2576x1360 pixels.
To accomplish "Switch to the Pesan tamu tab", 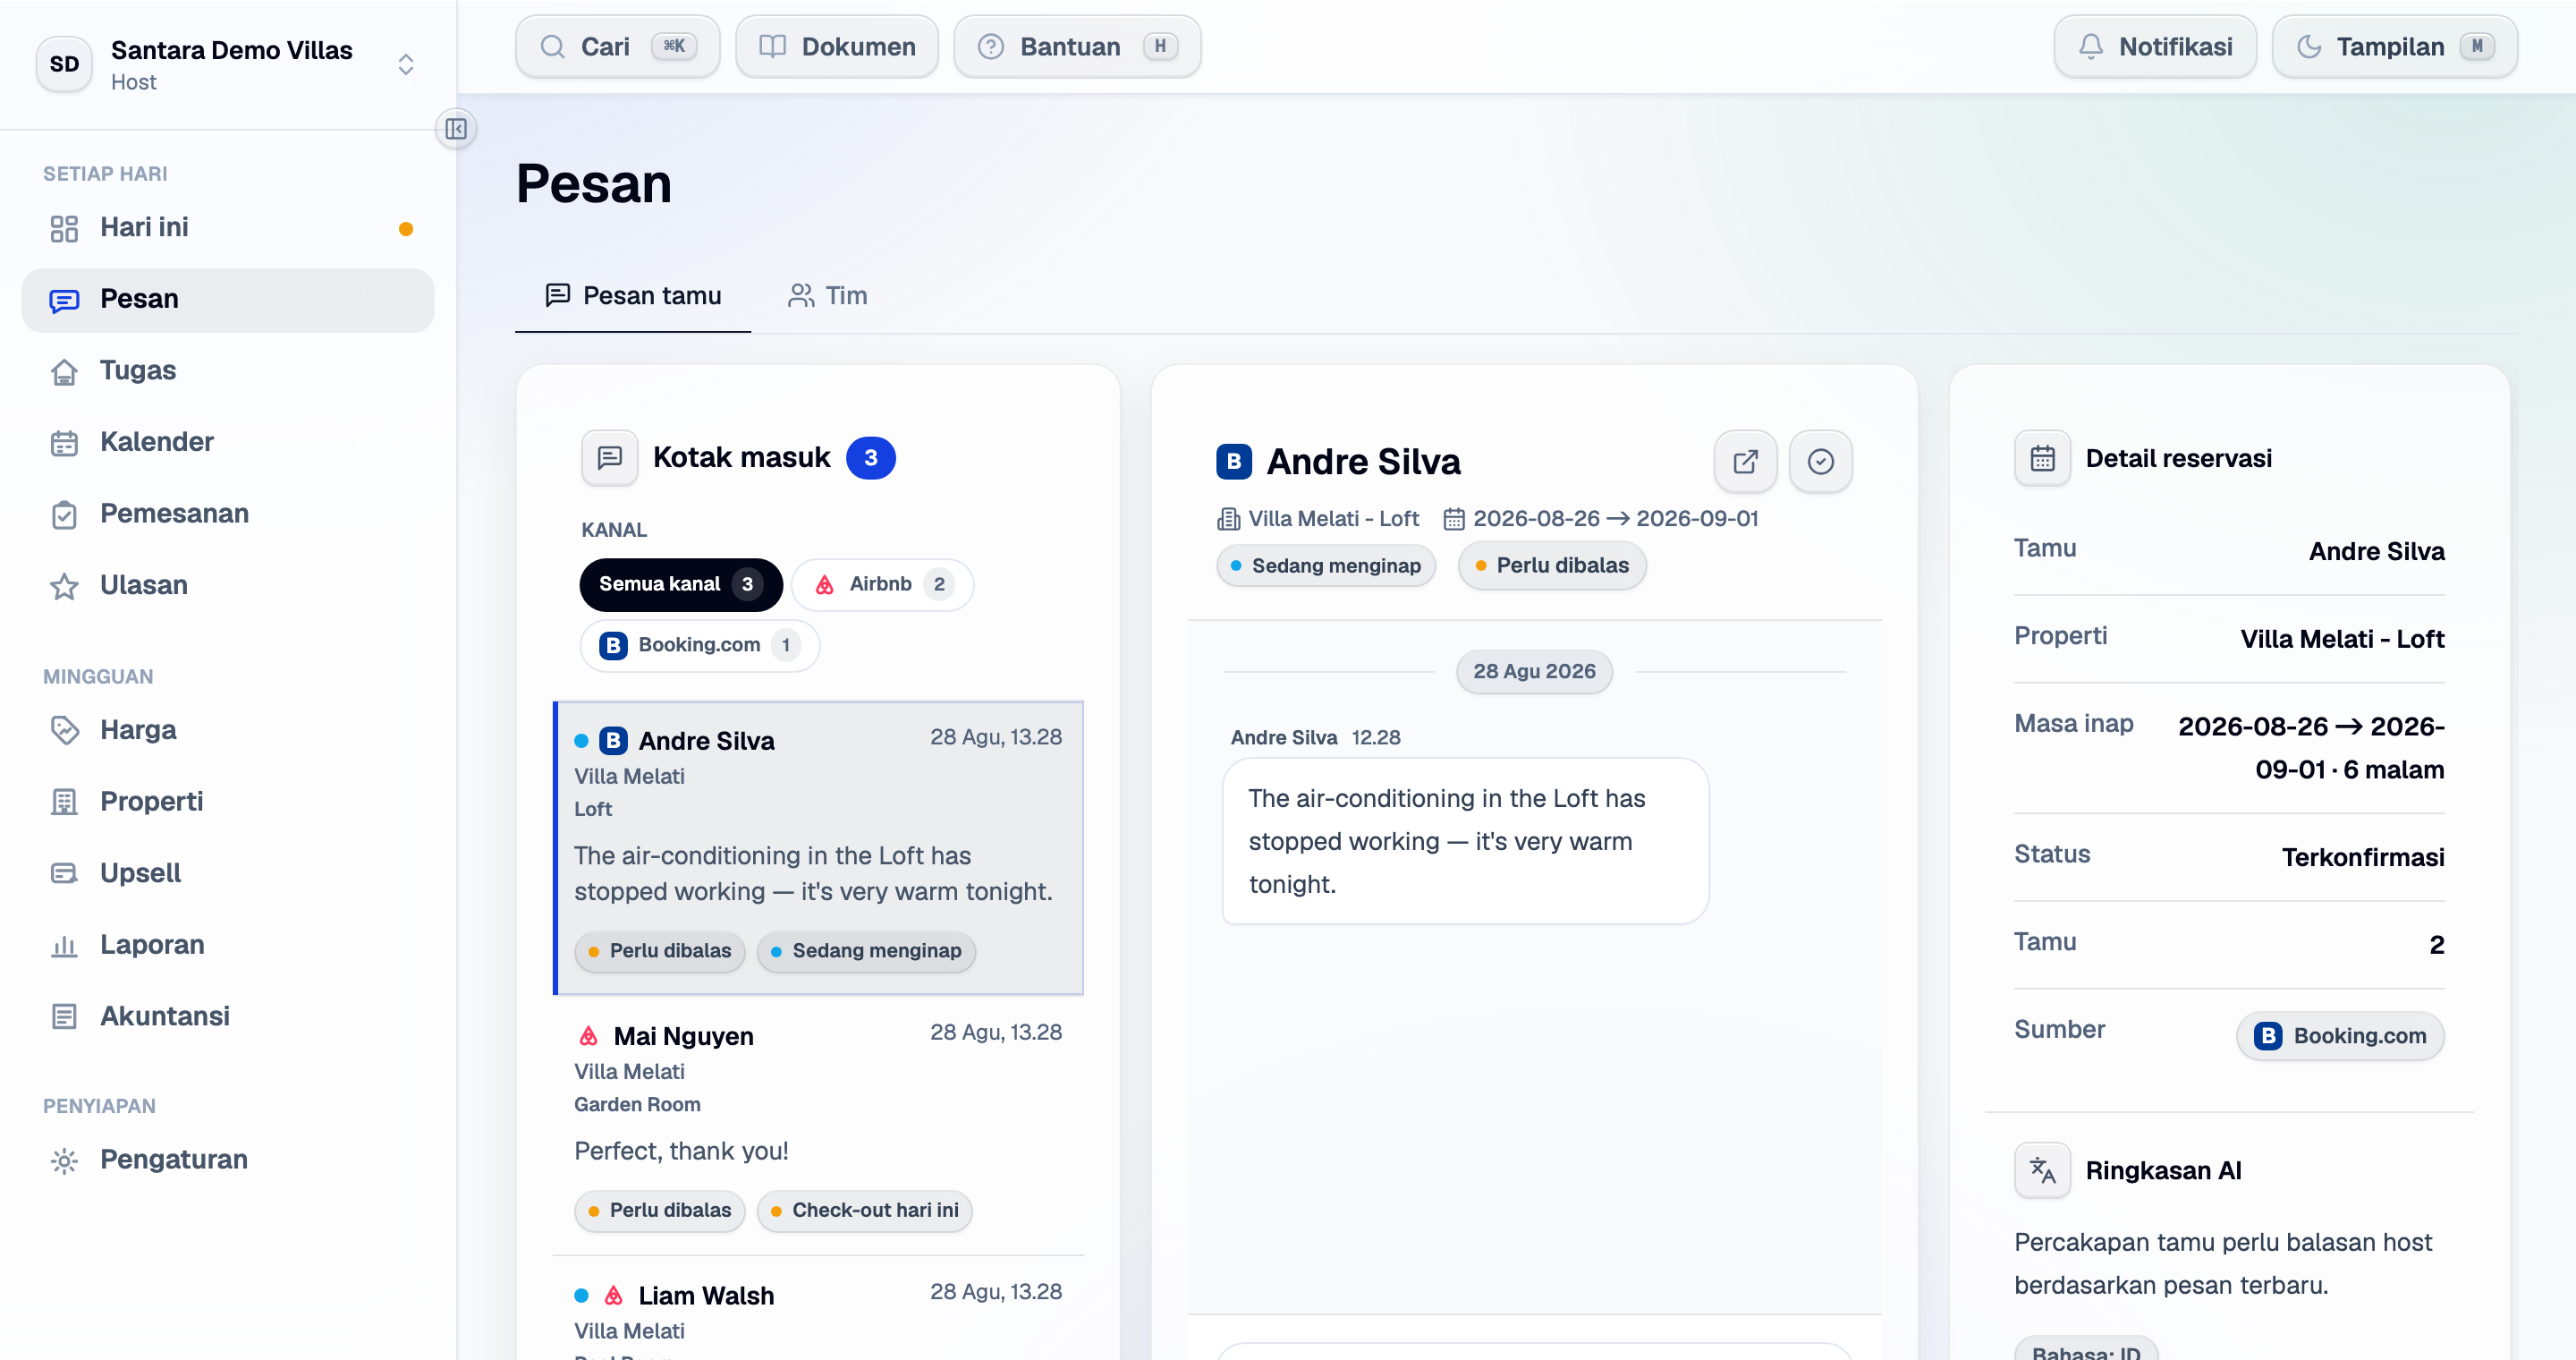I will coord(633,296).
